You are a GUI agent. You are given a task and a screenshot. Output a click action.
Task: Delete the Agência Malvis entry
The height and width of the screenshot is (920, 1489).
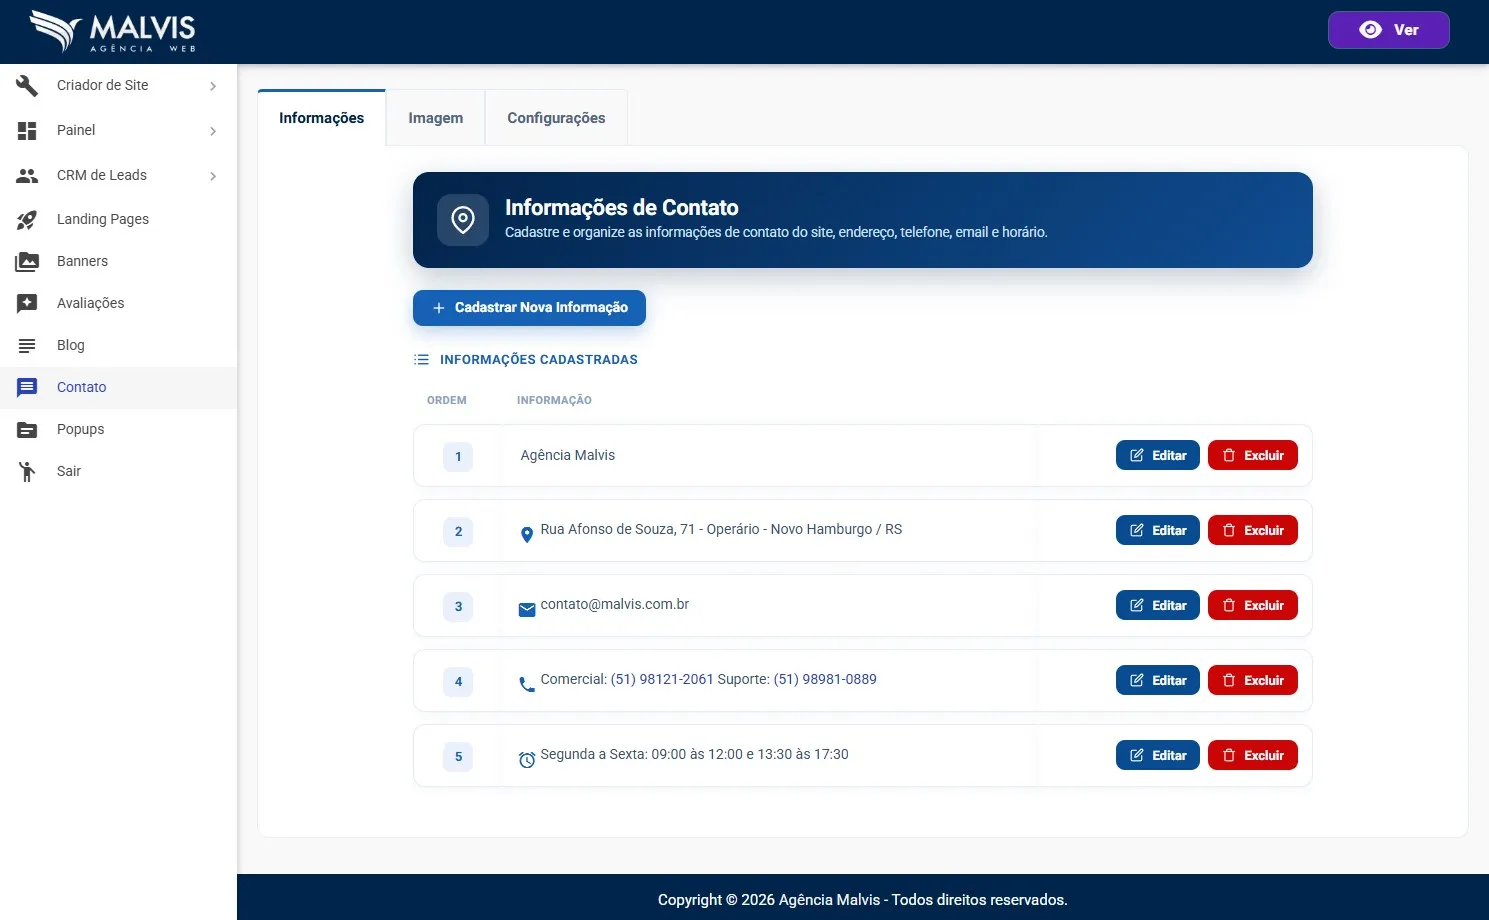click(1252, 455)
